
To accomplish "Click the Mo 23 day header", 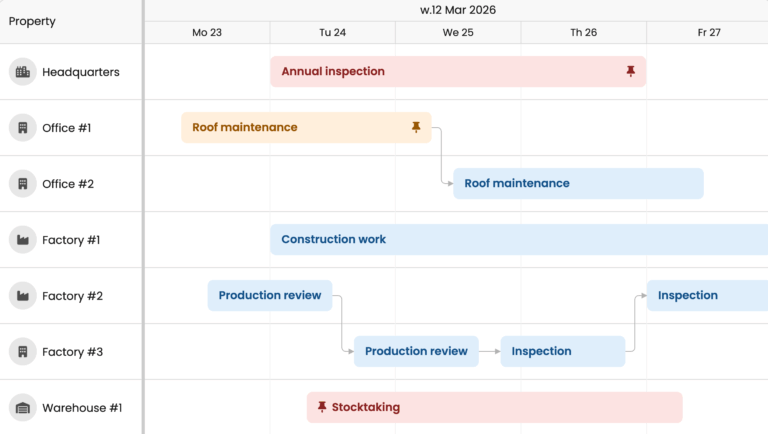I will [x=207, y=33].
